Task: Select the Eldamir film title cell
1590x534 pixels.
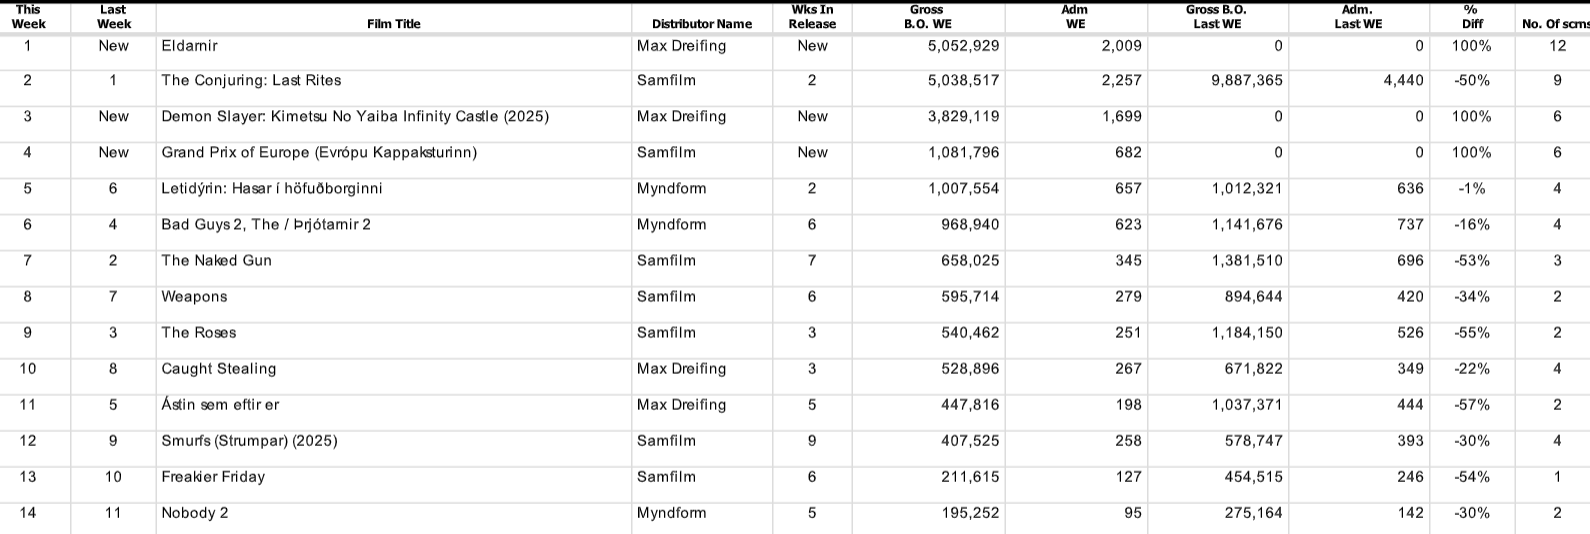Action: (190, 46)
